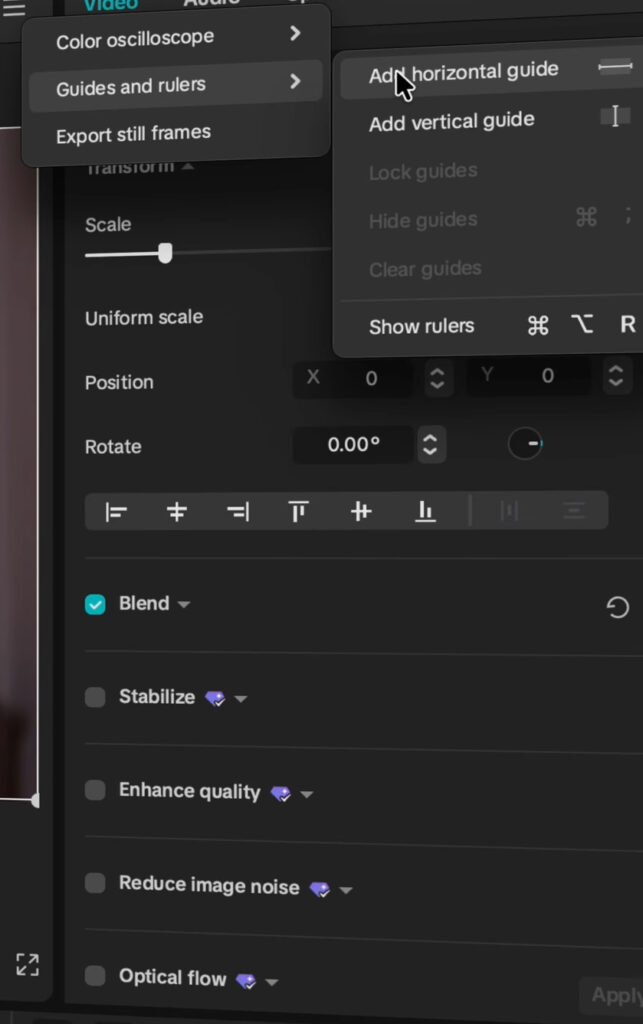Switch to the Video tab
The width and height of the screenshot is (643, 1024).
[111, 4]
